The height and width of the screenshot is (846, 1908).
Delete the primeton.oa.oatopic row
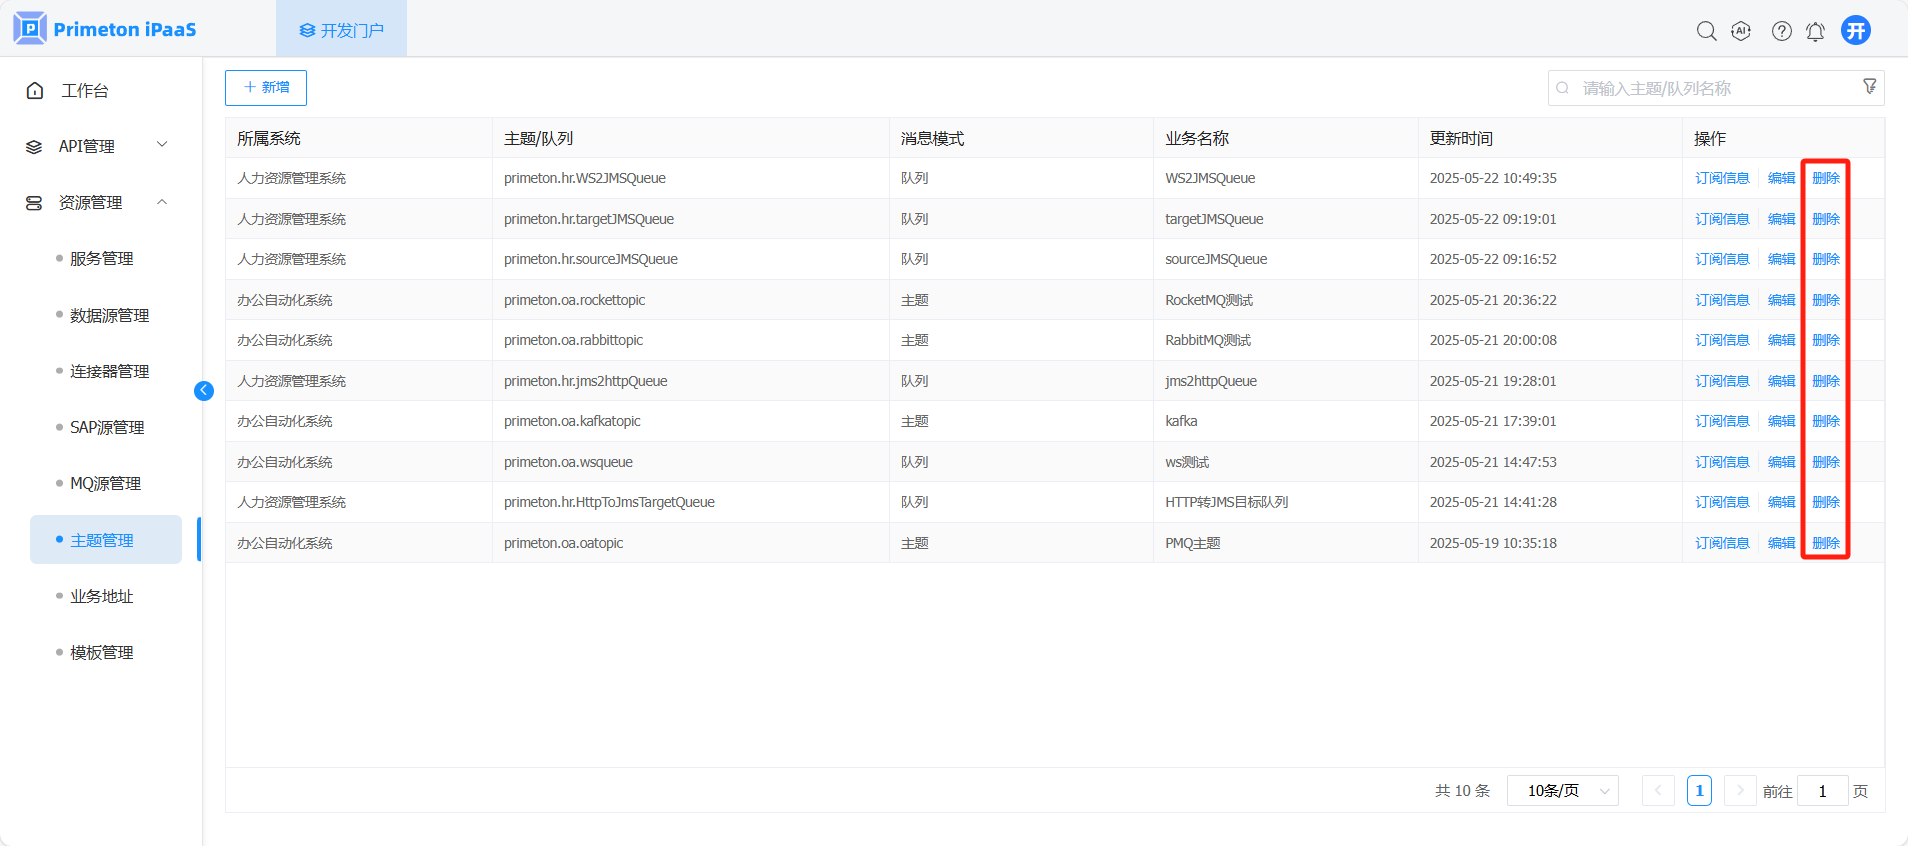1825,543
